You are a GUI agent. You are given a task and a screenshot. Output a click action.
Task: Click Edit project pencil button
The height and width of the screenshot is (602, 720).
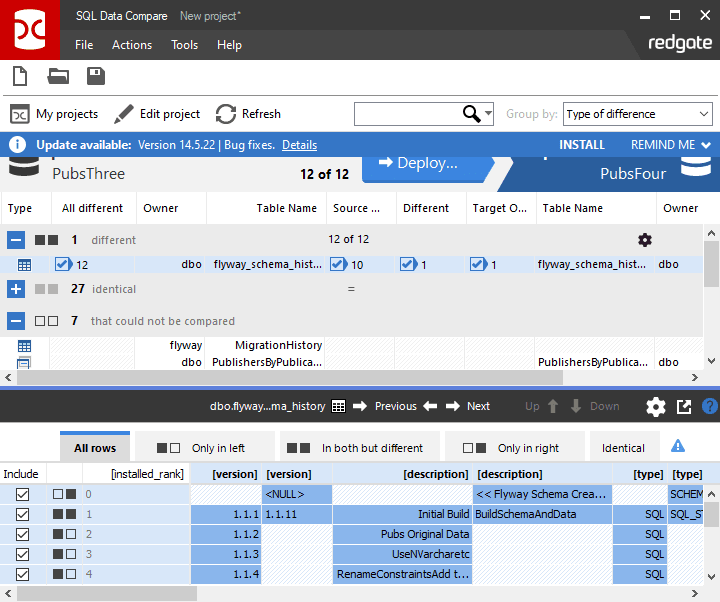coord(157,114)
